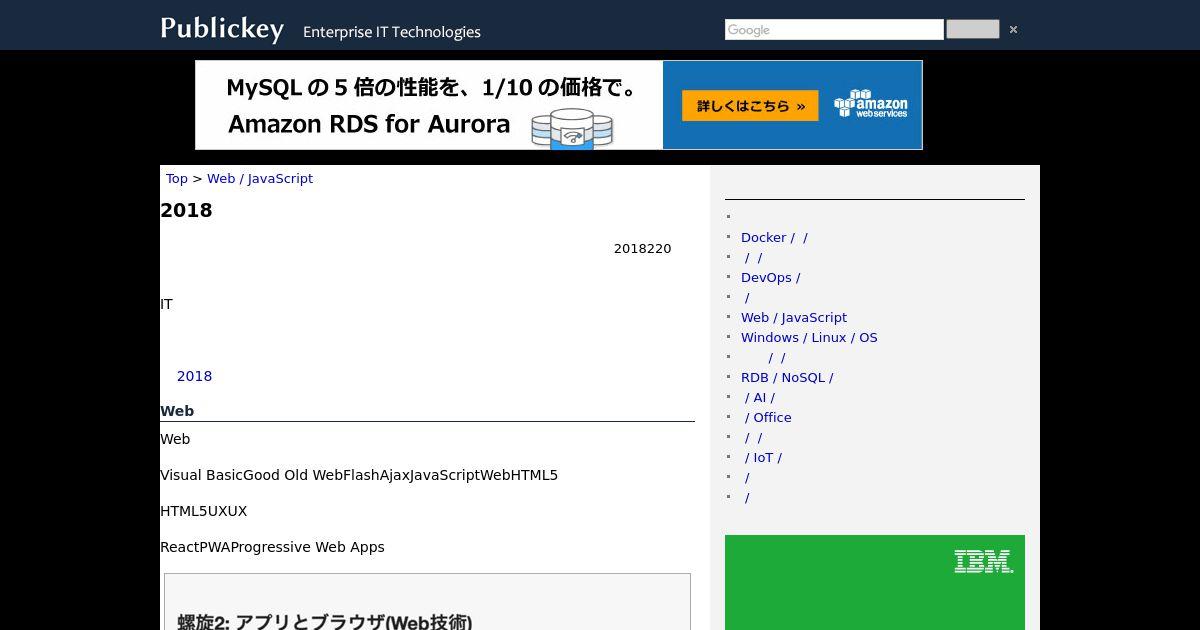Open the Docker category link

[x=774, y=237]
